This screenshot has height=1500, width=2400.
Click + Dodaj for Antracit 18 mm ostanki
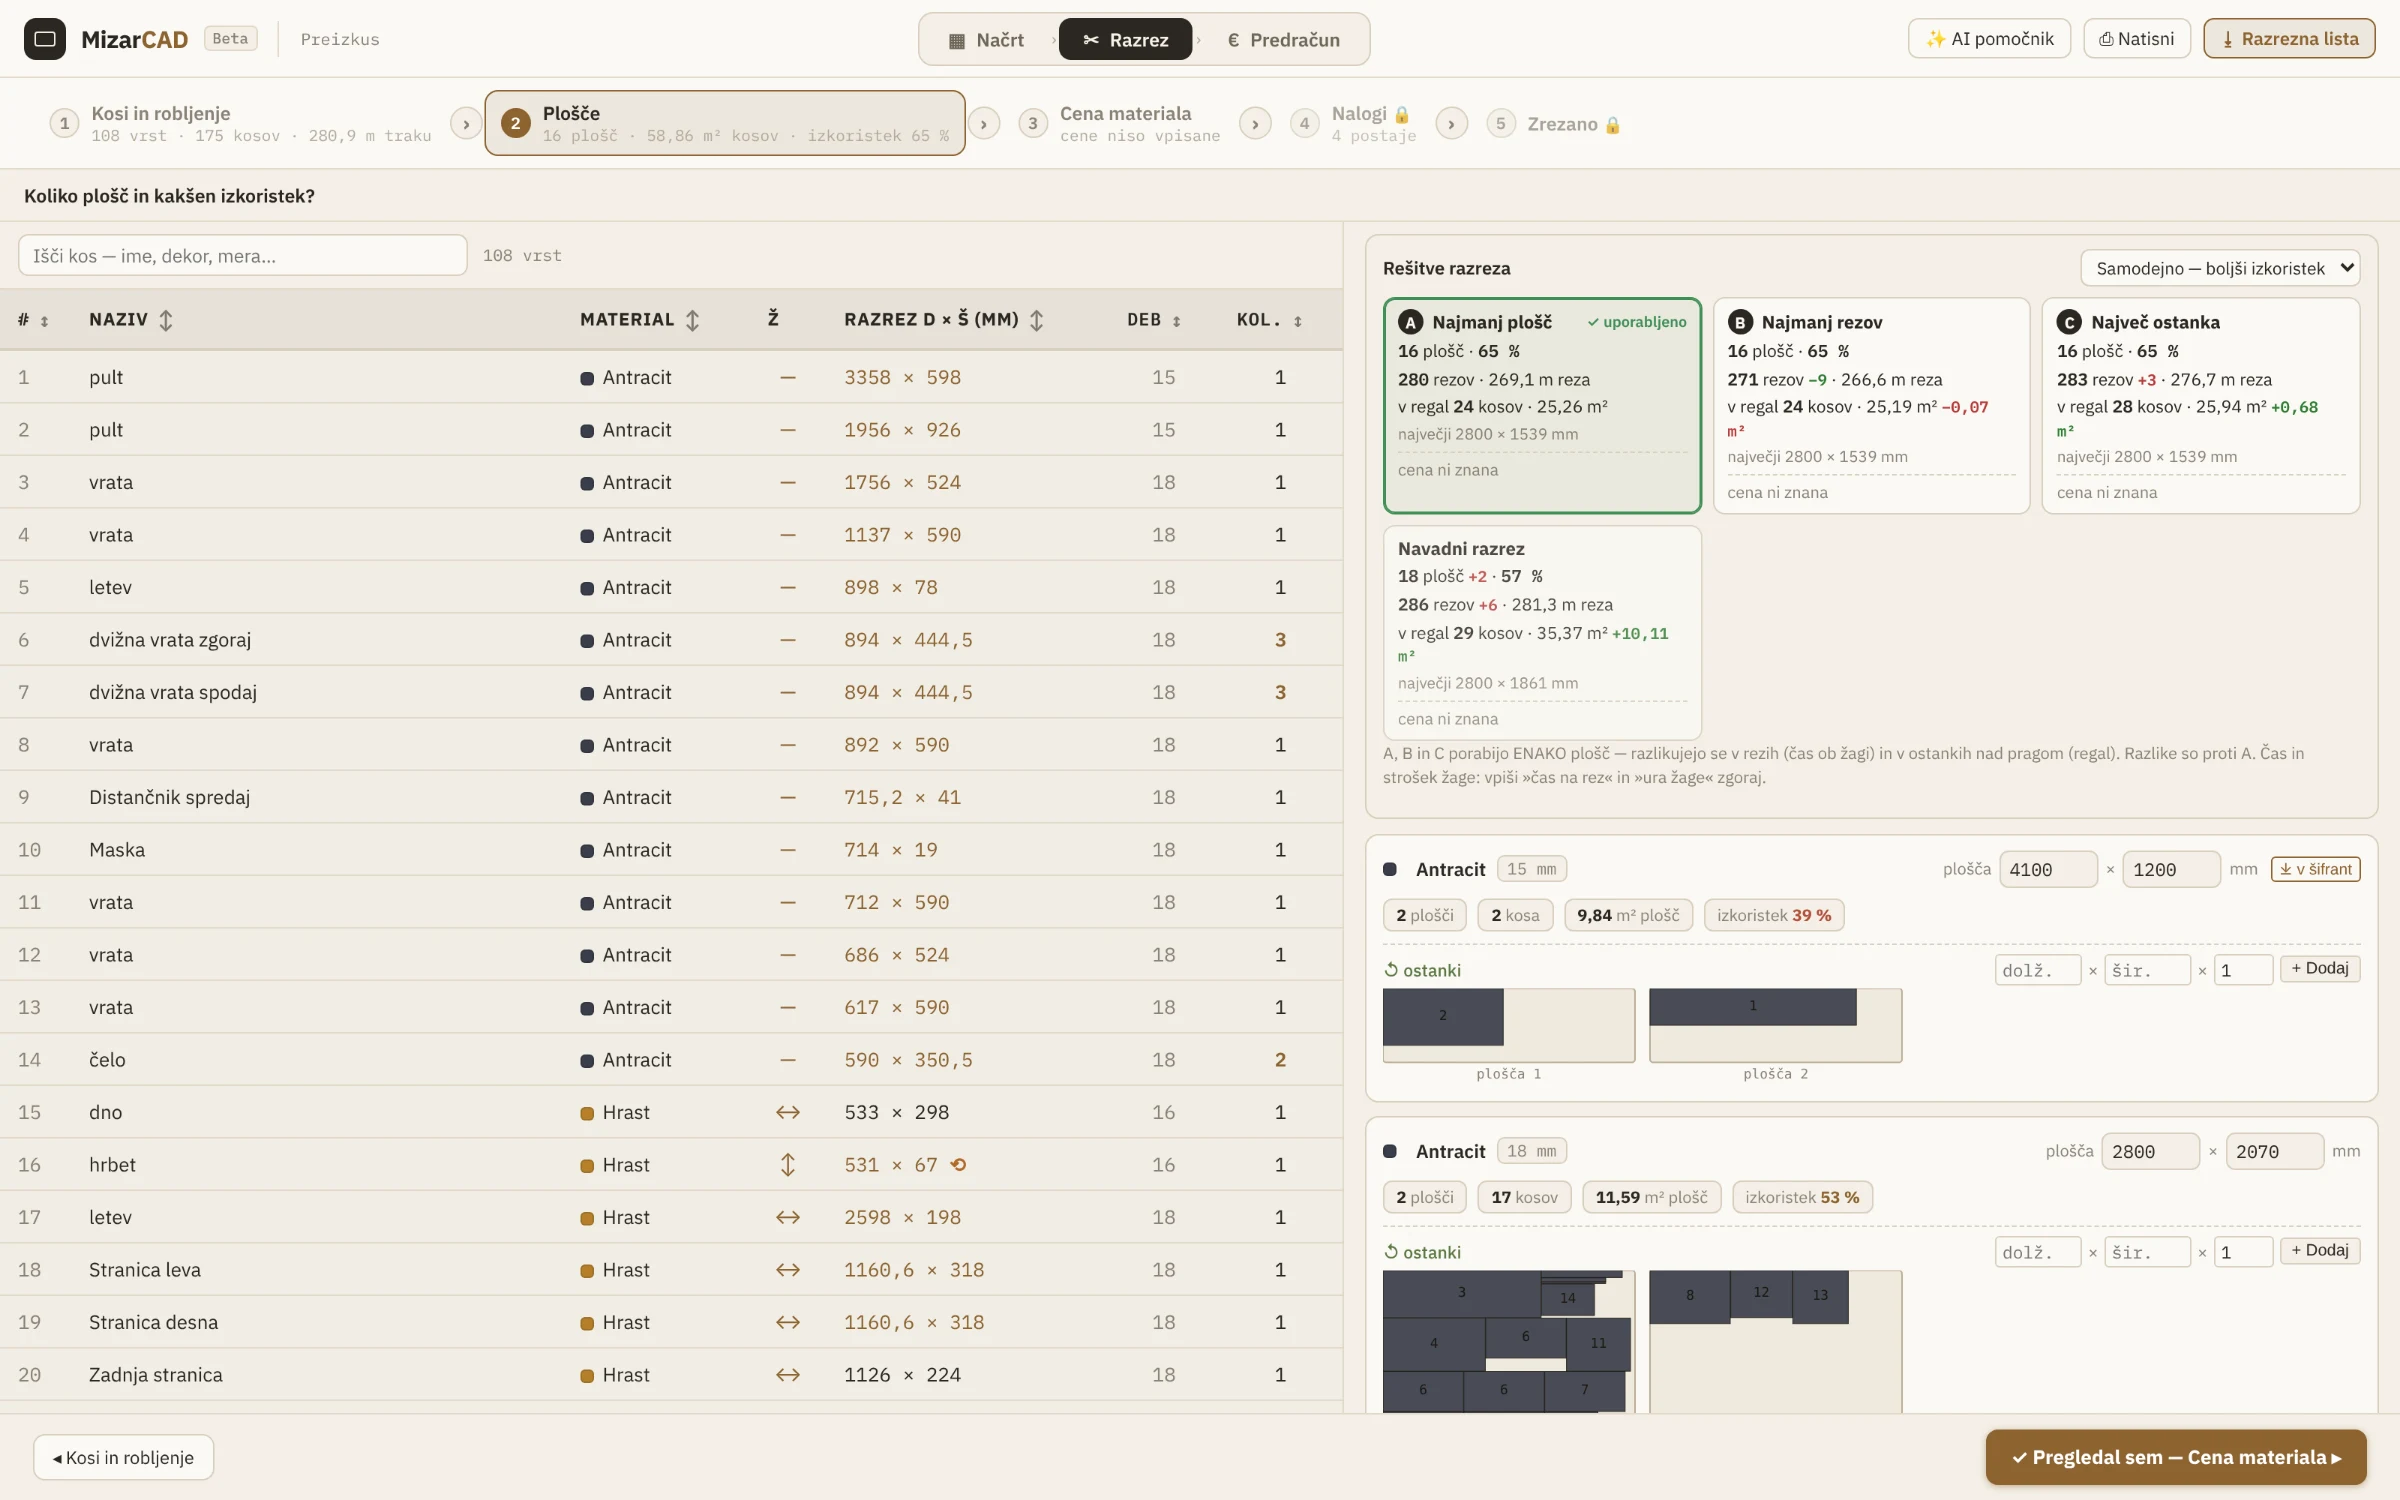click(x=2319, y=1250)
